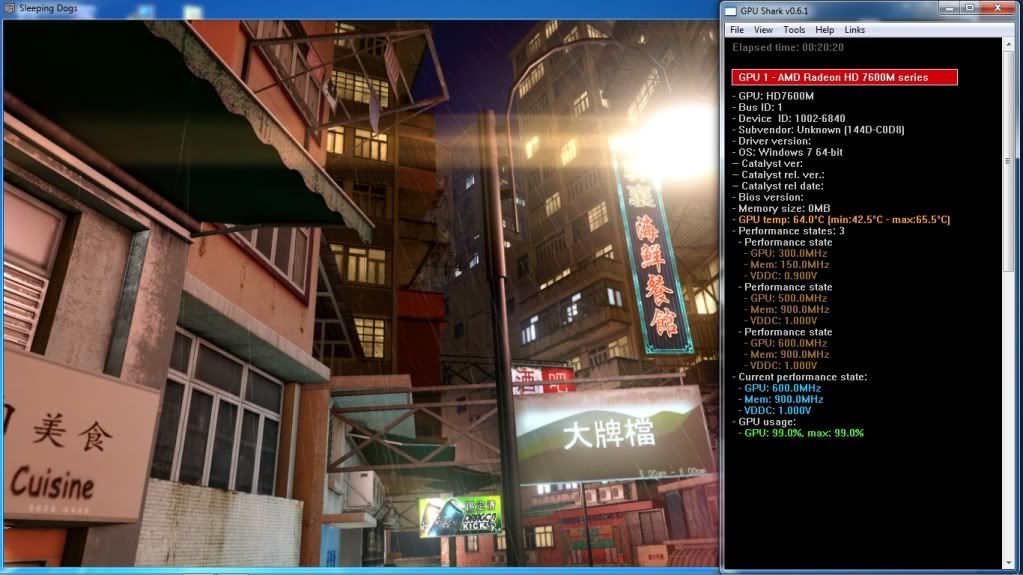Click the Catalyst rel. ver. line
1023x575 pixels.
click(778, 175)
